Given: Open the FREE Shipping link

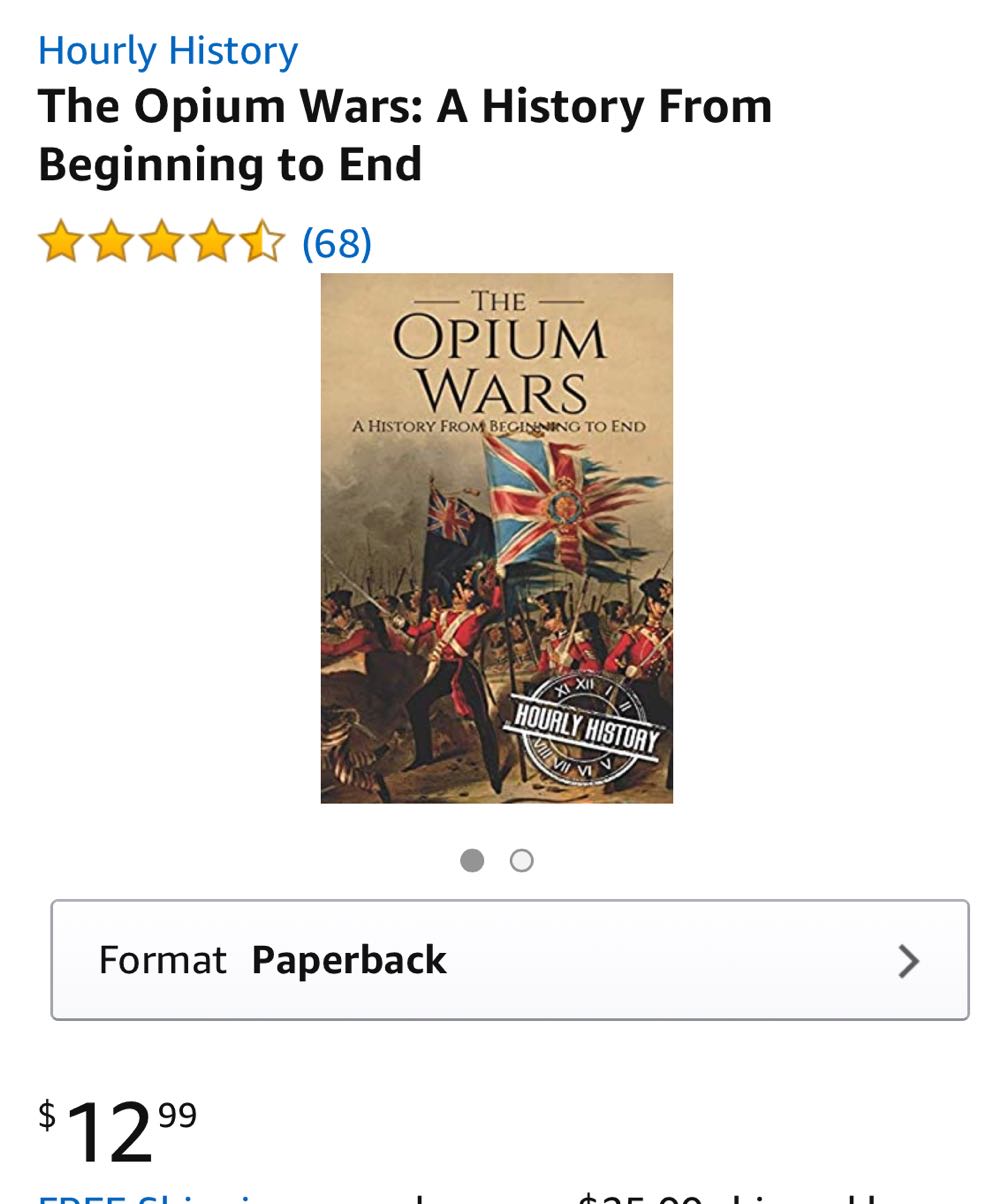Looking at the screenshot, I should tap(150, 1197).
